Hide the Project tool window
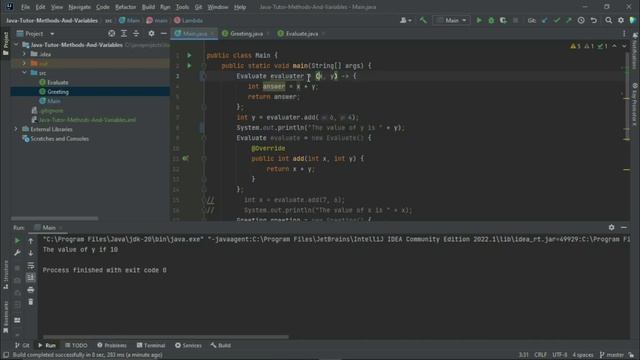 pos(164,34)
